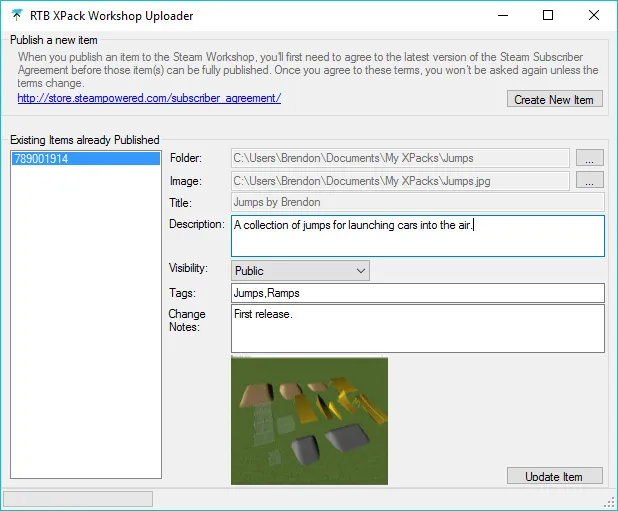Click the 'Description:' label
618x511 pixels.
coord(197,224)
